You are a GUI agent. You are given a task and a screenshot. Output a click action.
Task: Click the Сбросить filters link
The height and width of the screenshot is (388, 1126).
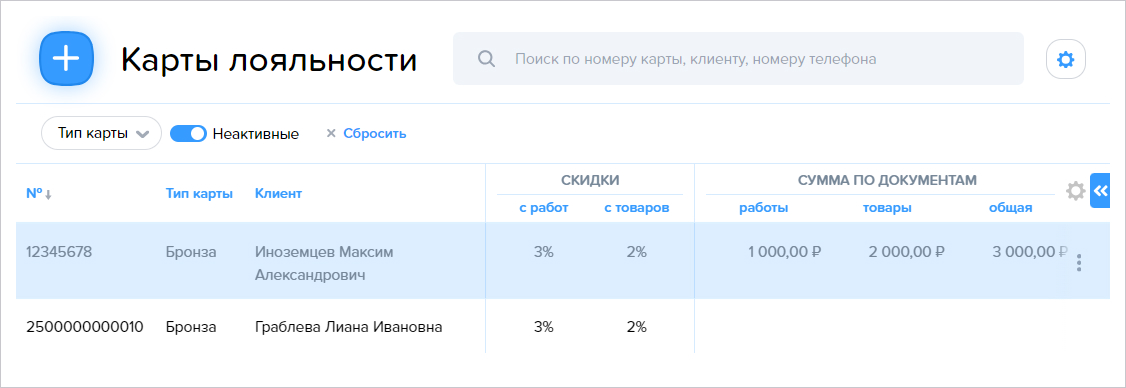pos(375,134)
